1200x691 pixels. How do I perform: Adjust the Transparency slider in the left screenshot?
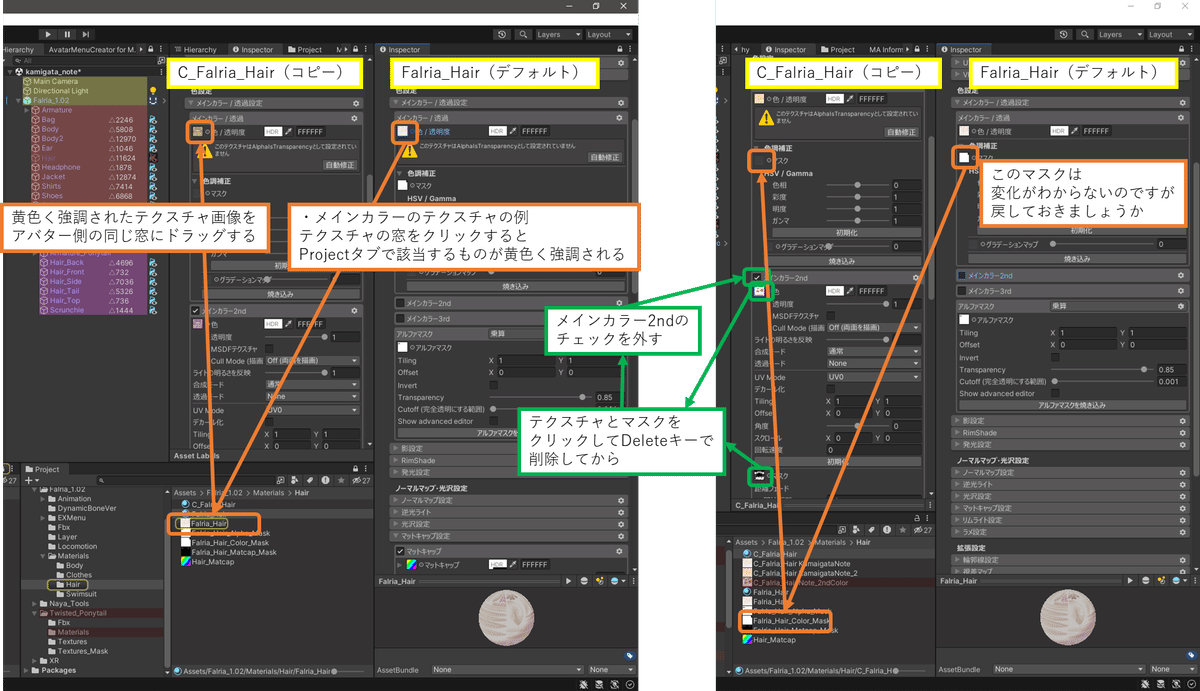coord(540,397)
